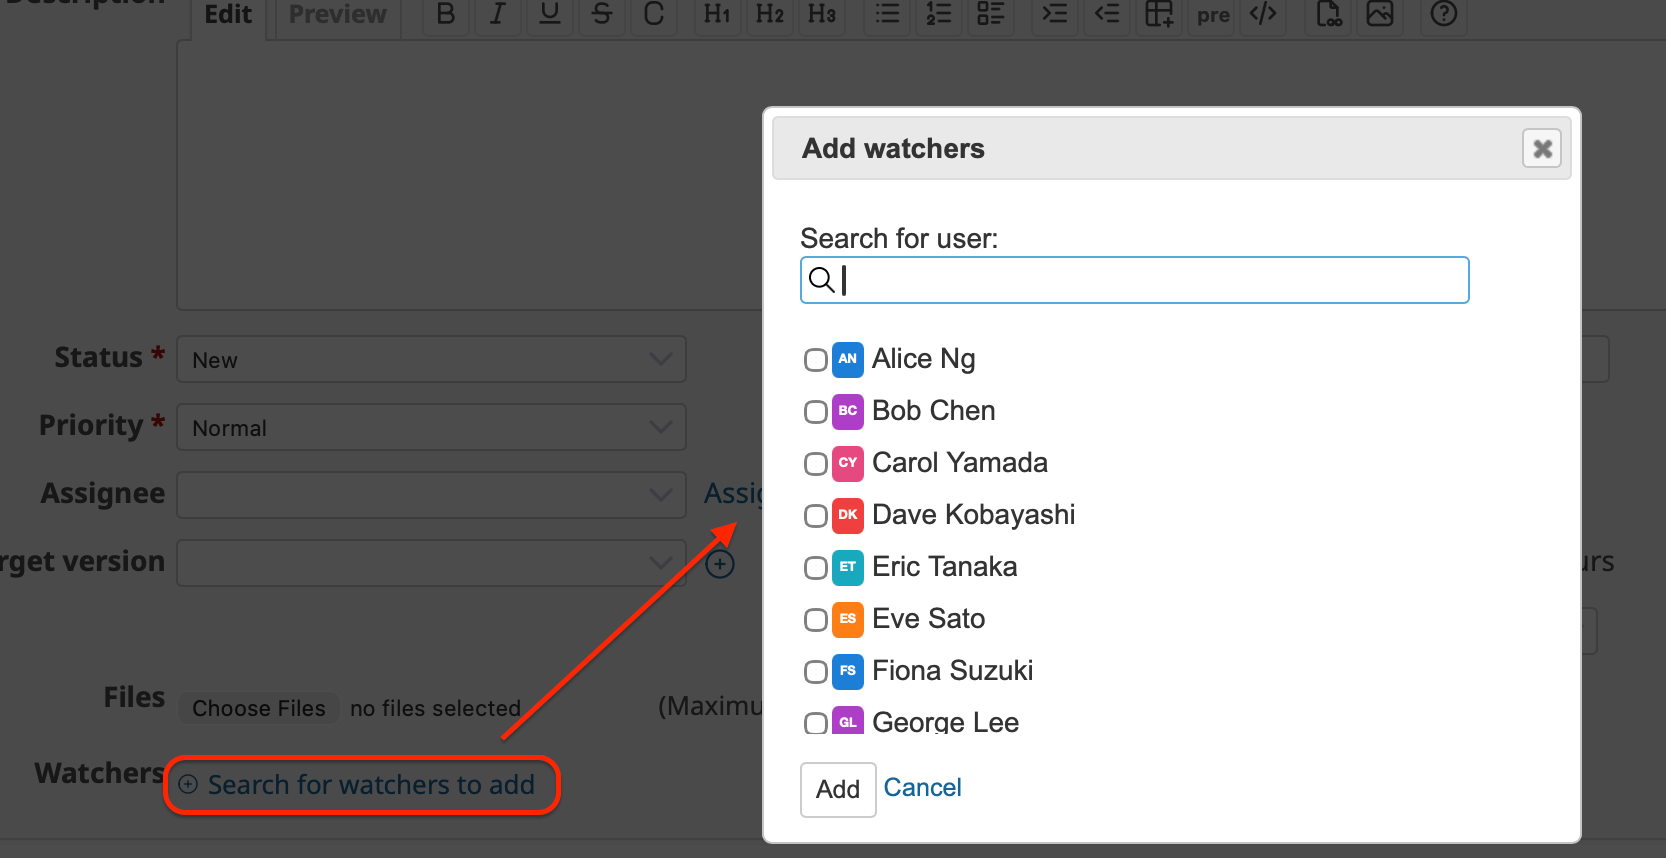
Task: Click the strikethrough formatting icon
Action: (601, 14)
